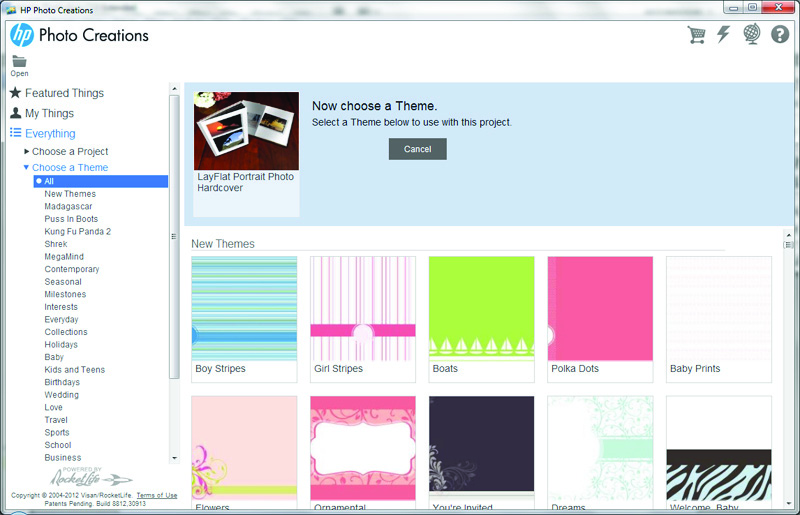Click the sidebar scroll down arrow
This screenshot has height=515, width=800.
(x=174, y=458)
